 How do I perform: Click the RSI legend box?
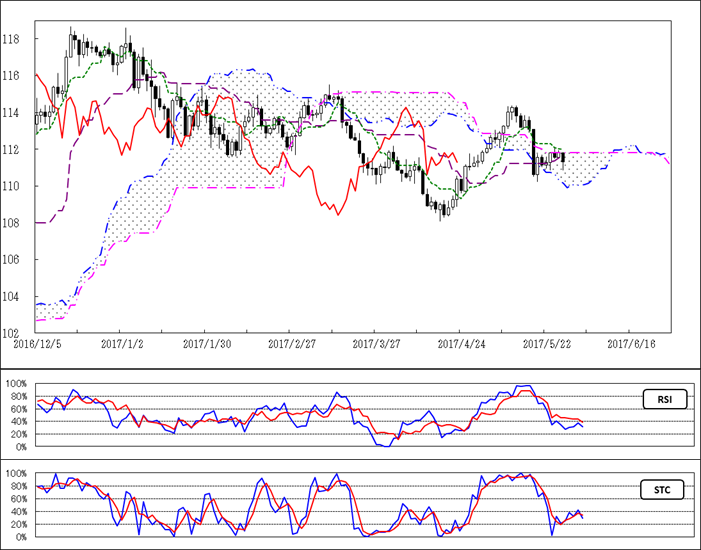(x=662, y=400)
